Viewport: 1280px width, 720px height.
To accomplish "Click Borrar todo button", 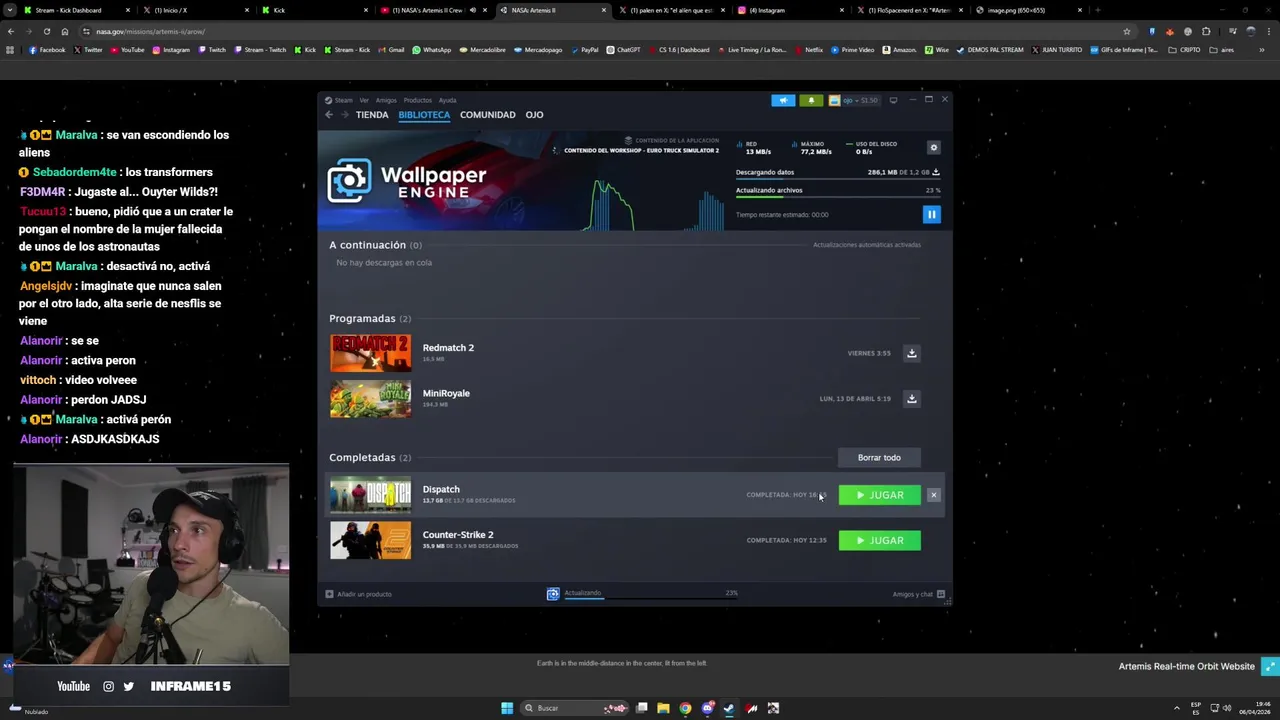I will 879,458.
